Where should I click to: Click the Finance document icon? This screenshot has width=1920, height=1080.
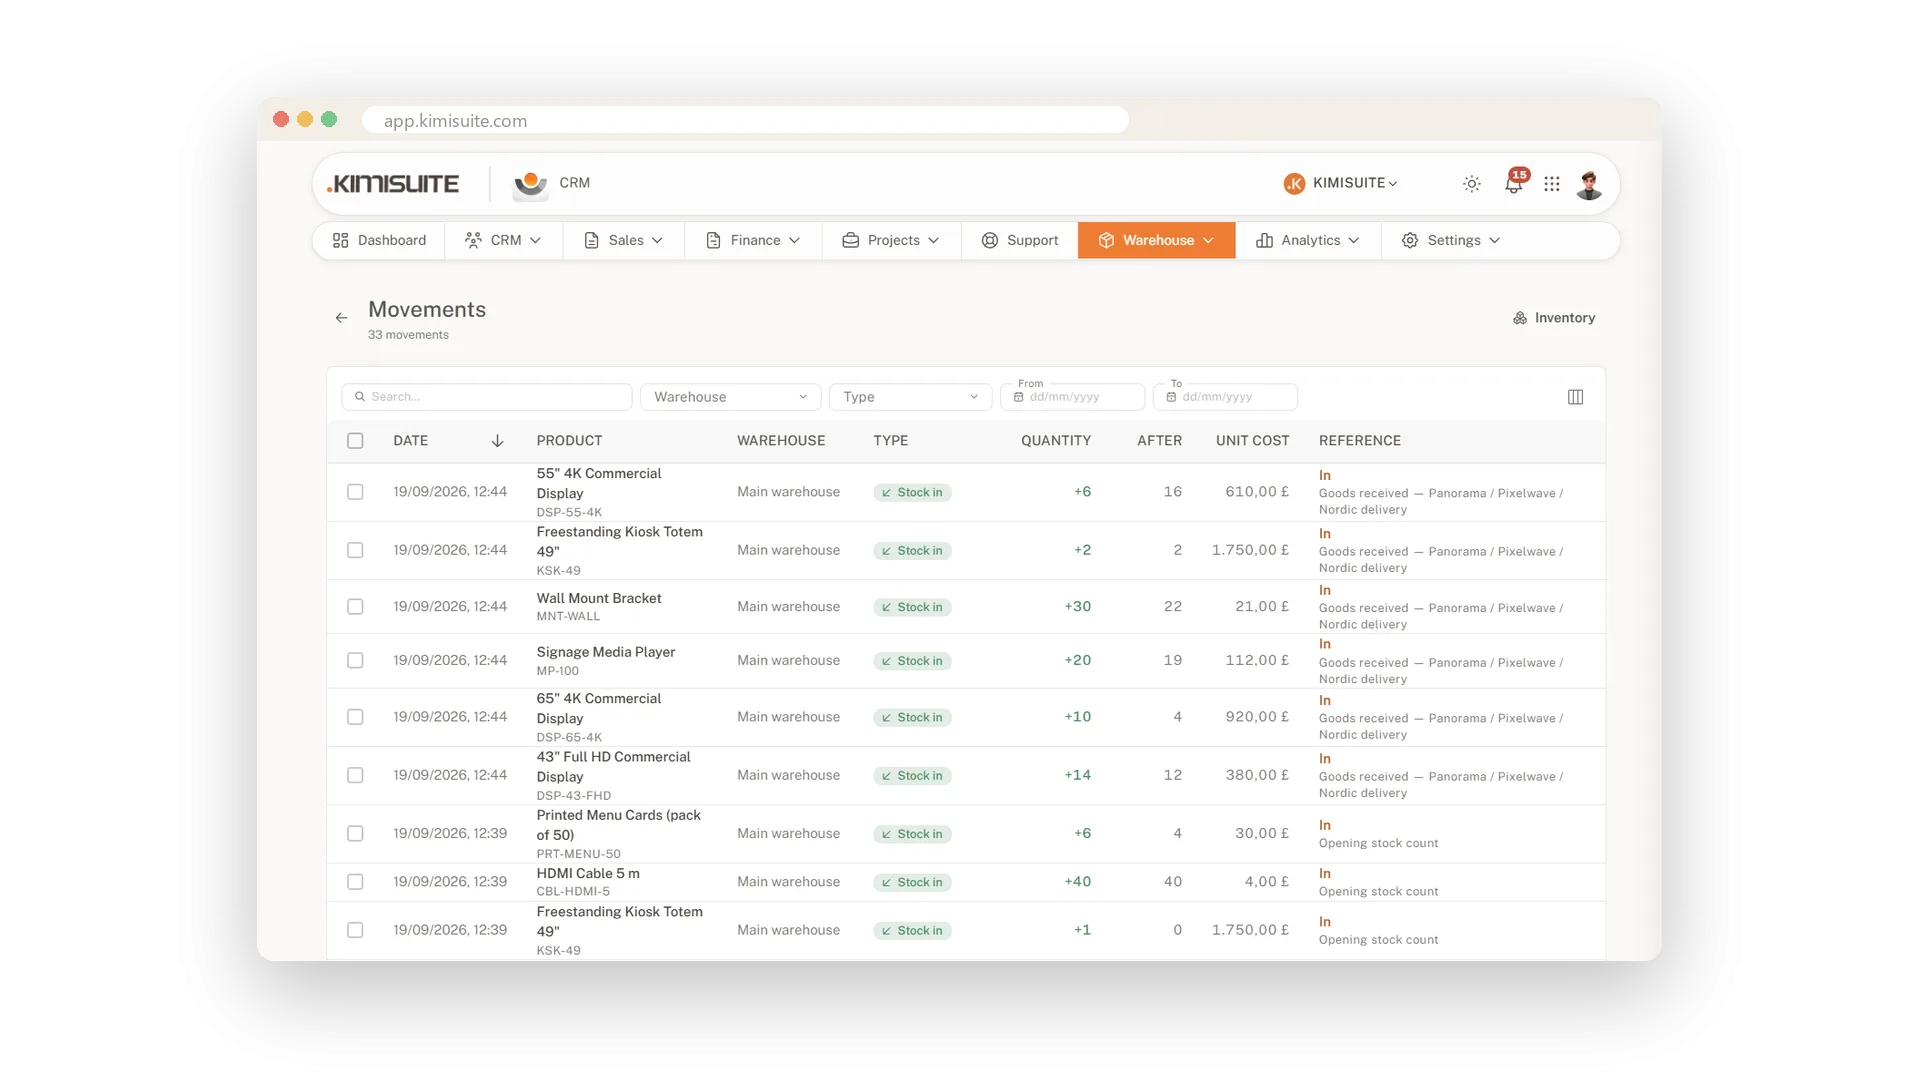713,241
